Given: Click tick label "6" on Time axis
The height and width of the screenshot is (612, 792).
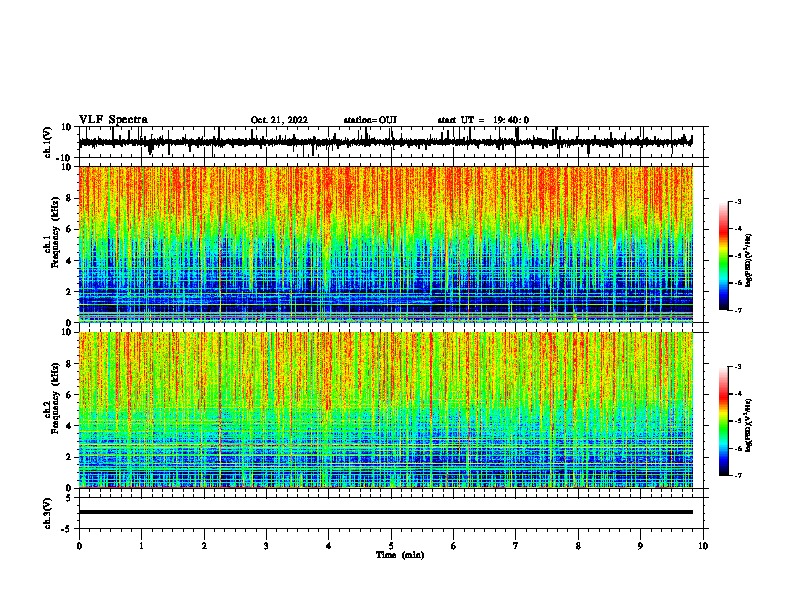Looking at the screenshot, I should click(x=454, y=546).
